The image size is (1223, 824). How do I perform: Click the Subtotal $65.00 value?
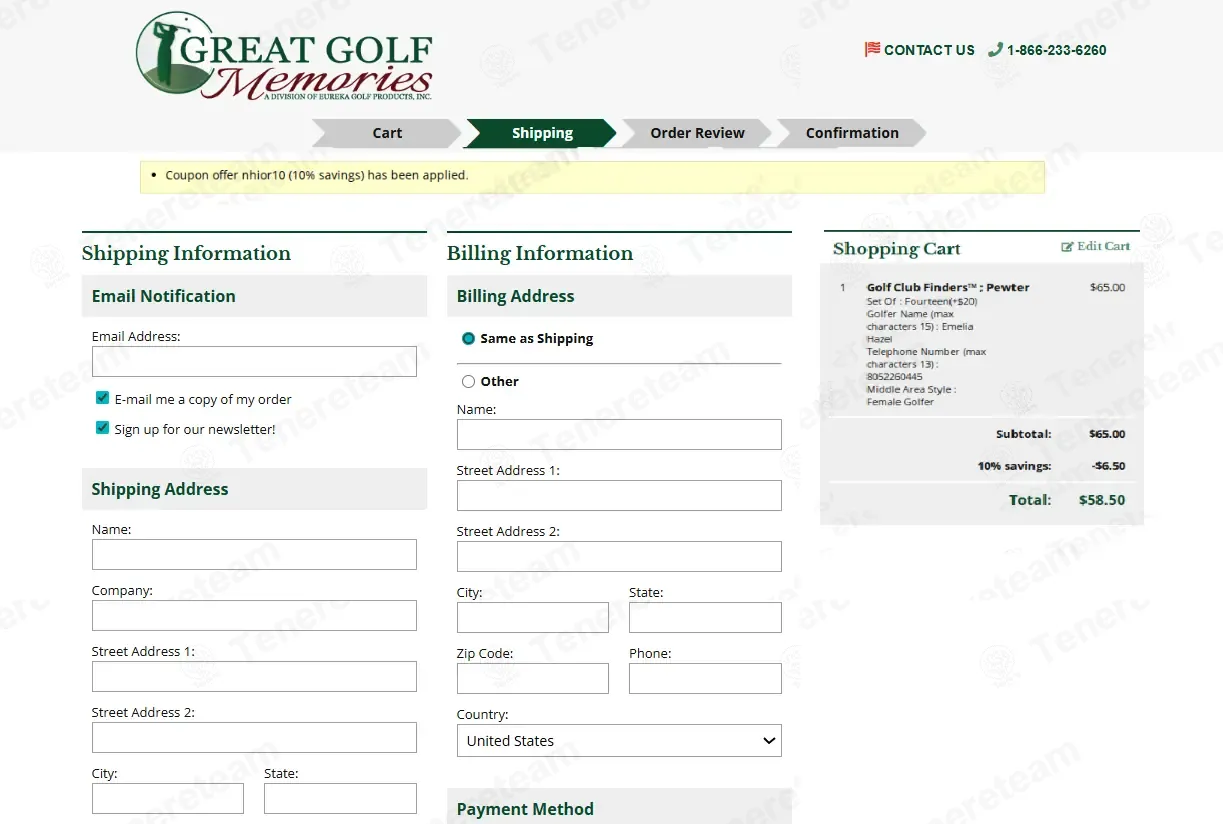[x=1107, y=434]
